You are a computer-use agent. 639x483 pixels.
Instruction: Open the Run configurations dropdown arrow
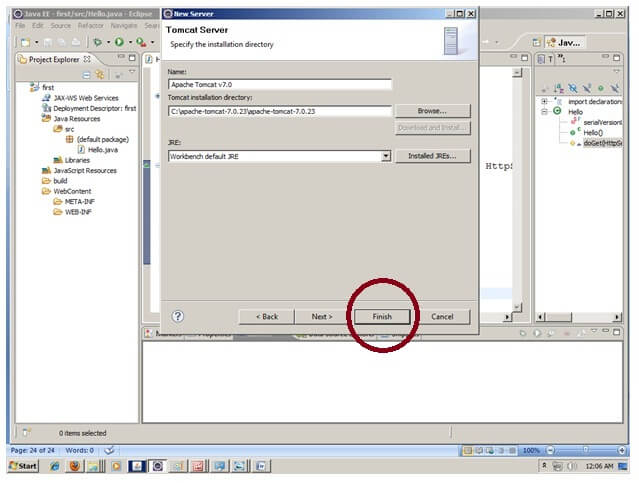pos(130,42)
